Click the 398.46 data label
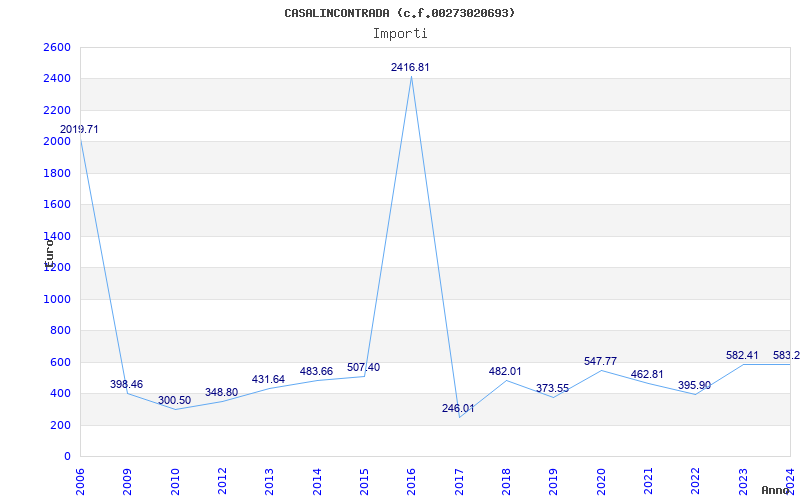The width and height of the screenshot is (800, 500). (127, 385)
